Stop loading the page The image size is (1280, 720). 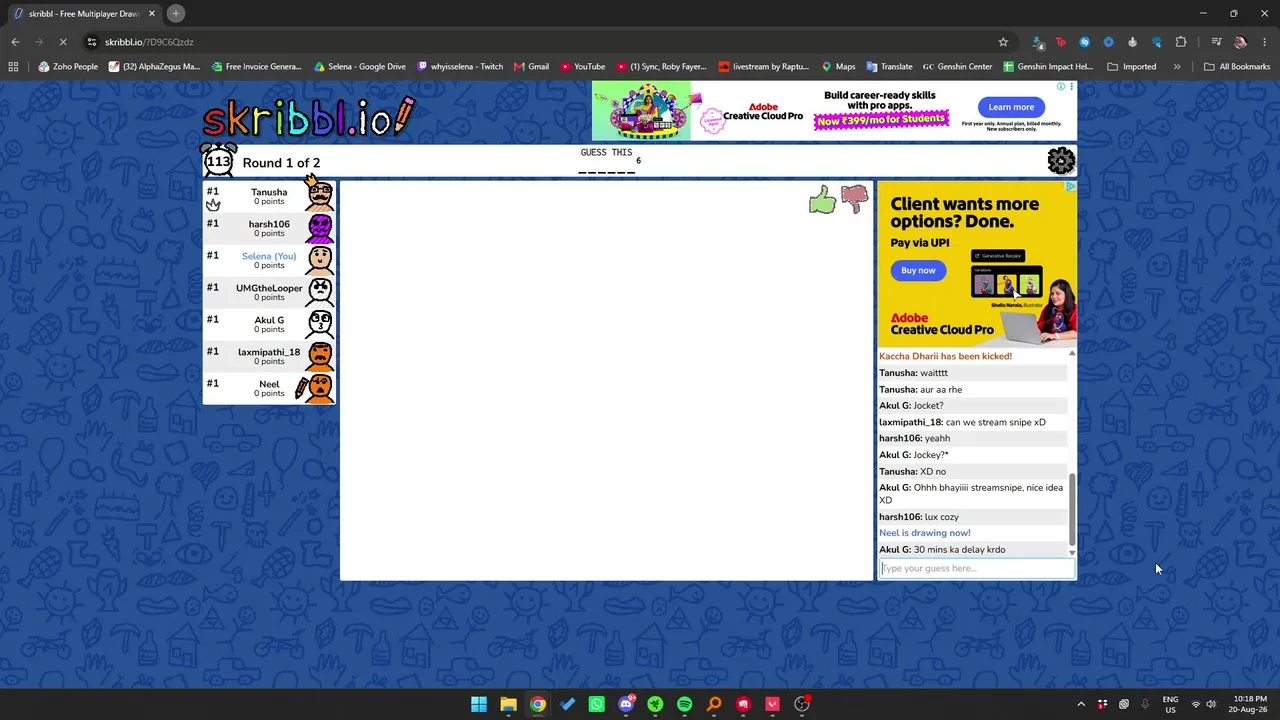click(62, 42)
